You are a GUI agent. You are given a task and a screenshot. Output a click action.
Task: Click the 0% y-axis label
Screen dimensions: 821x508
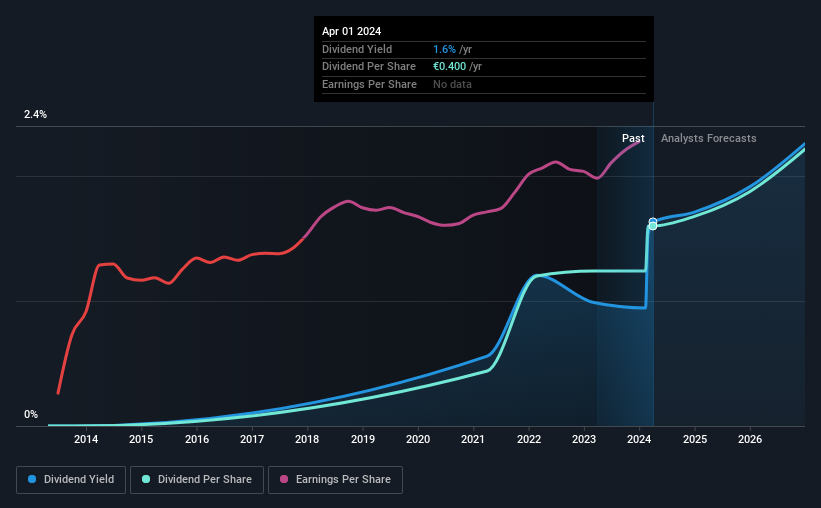(31, 414)
